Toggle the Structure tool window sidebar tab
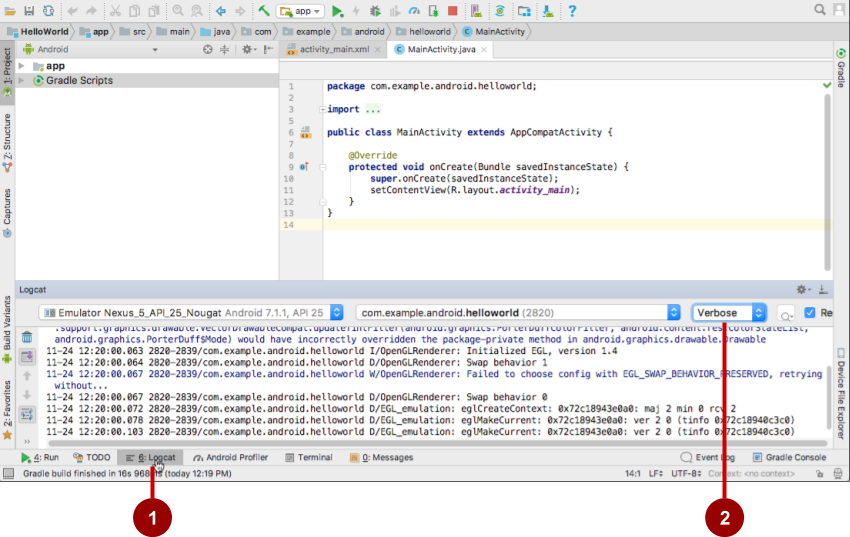The height and width of the screenshot is (537, 850). coord(7,142)
